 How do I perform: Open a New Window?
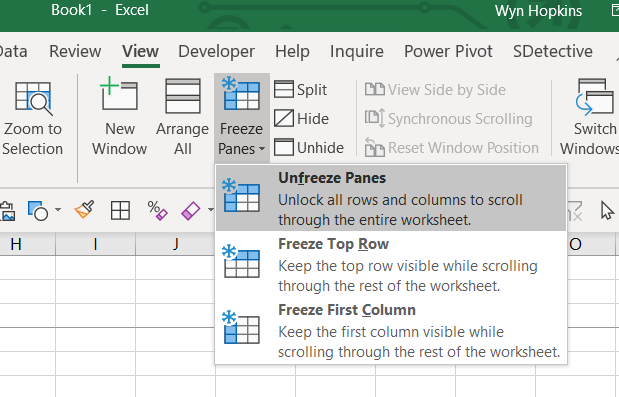pyautogui.click(x=119, y=116)
